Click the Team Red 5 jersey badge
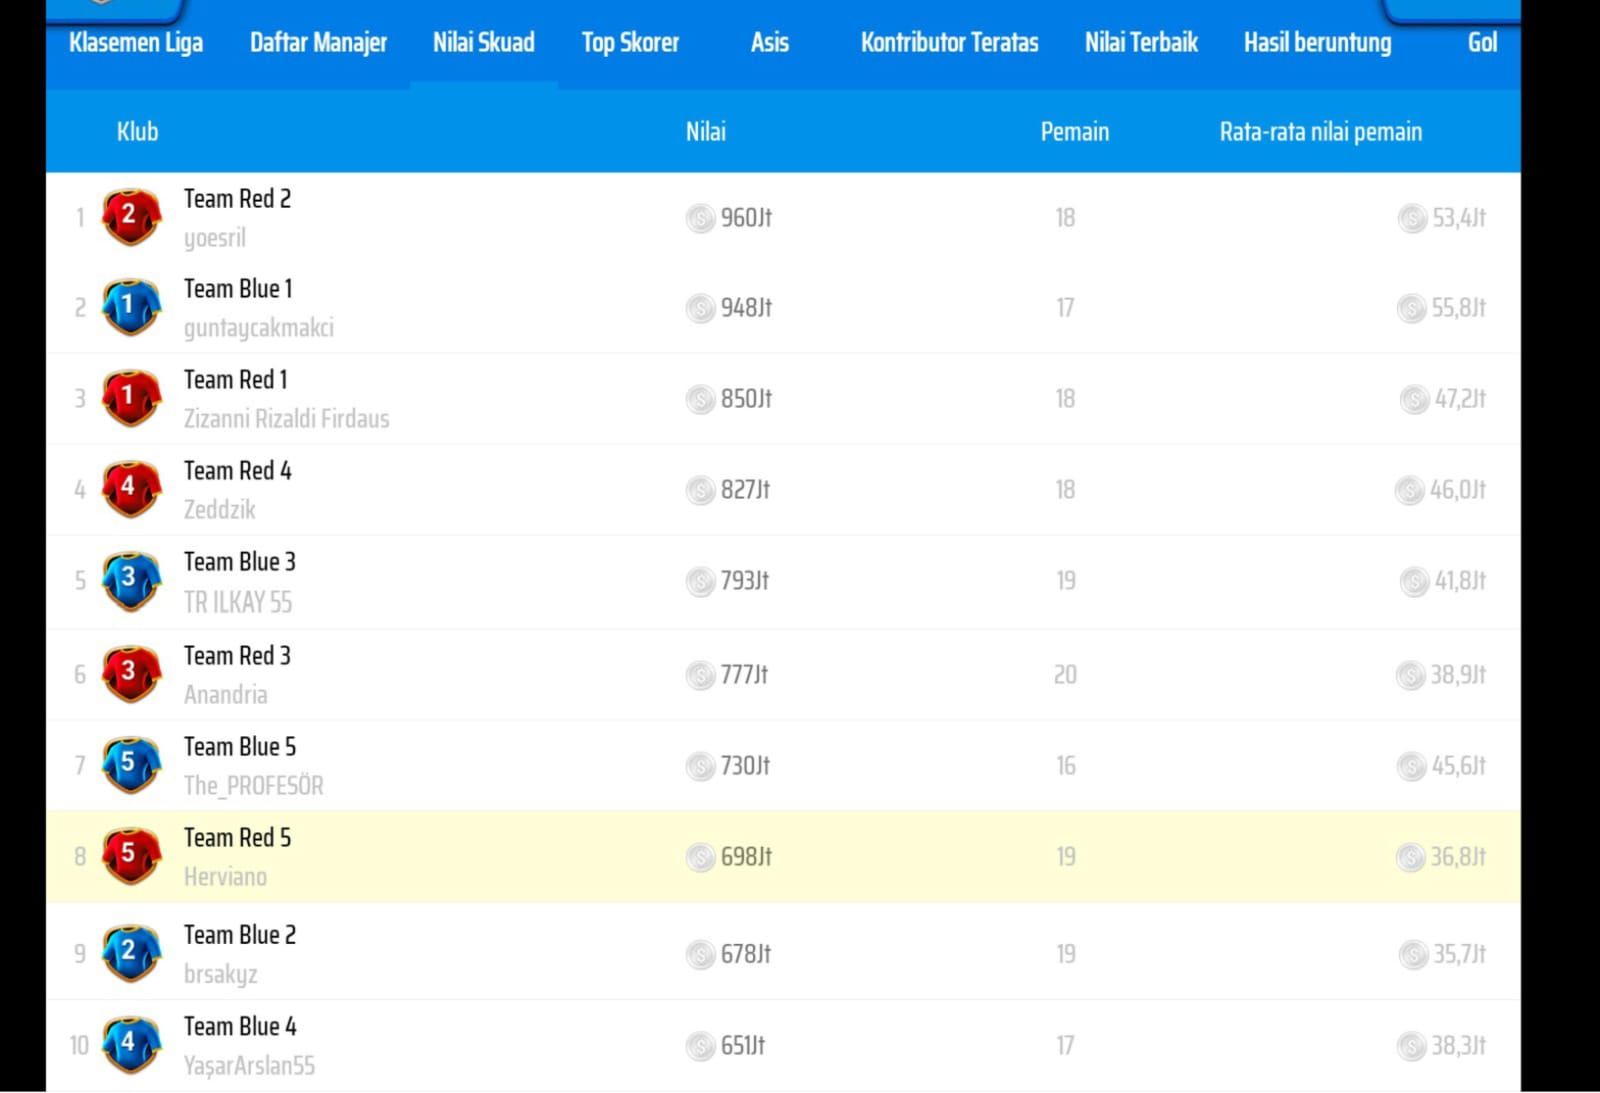The image size is (1600, 1093). pos(131,856)
